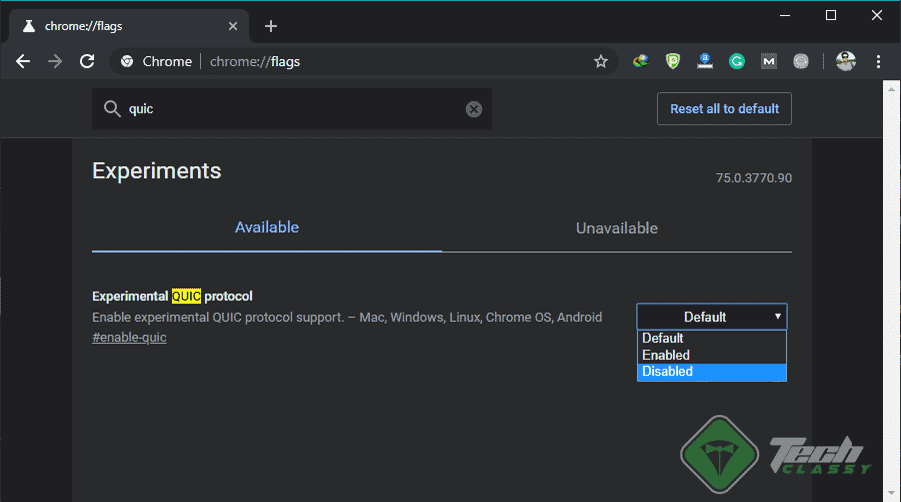
Task: Reload the chrome://flags page
Action: pyautogui.click(x=87, y=61)
